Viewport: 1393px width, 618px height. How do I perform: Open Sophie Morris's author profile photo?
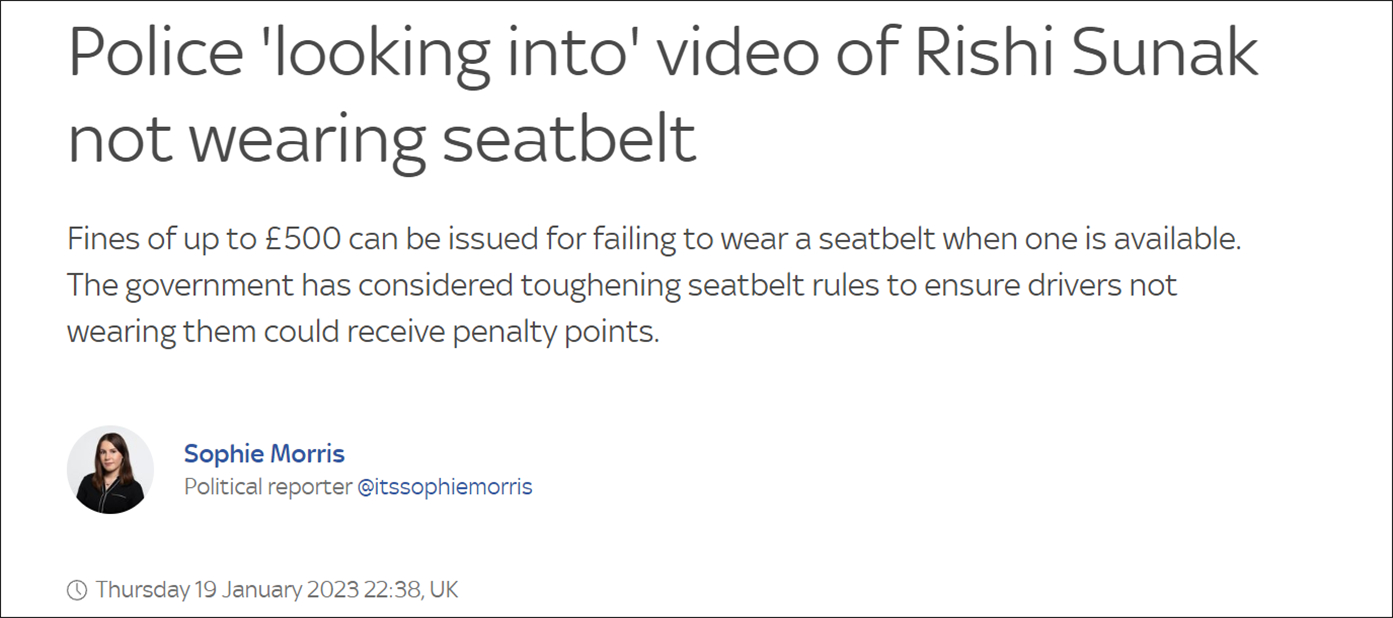110,469
